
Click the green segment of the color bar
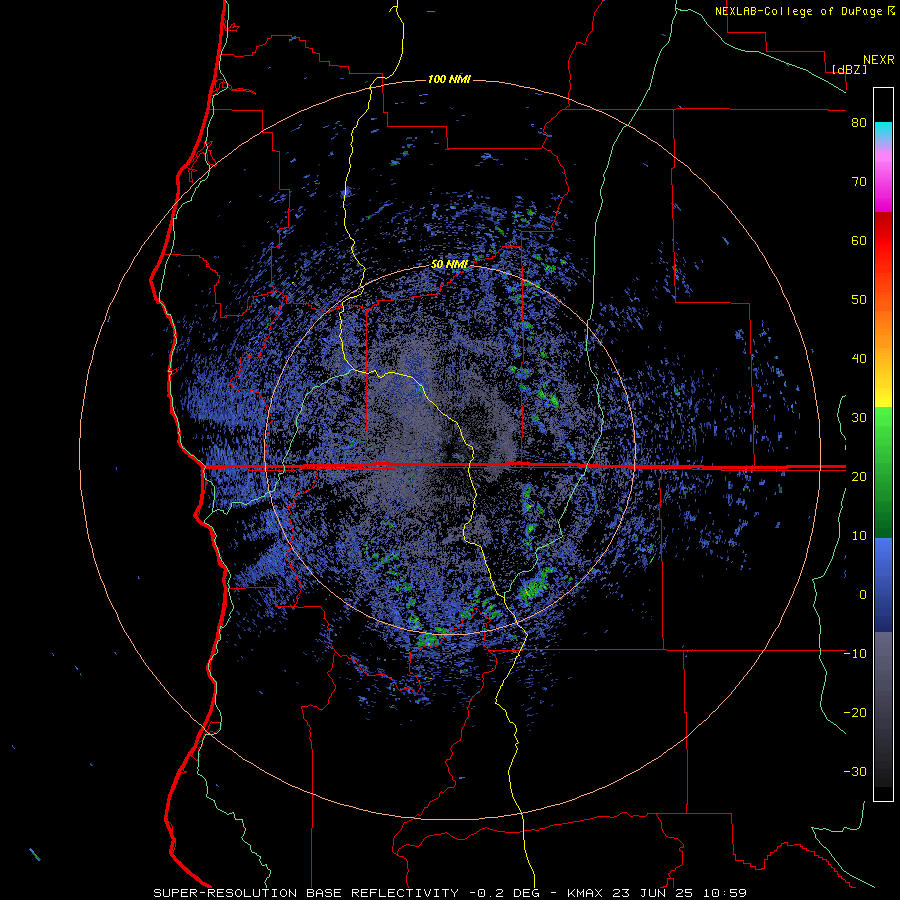click(x=883, y=472)
